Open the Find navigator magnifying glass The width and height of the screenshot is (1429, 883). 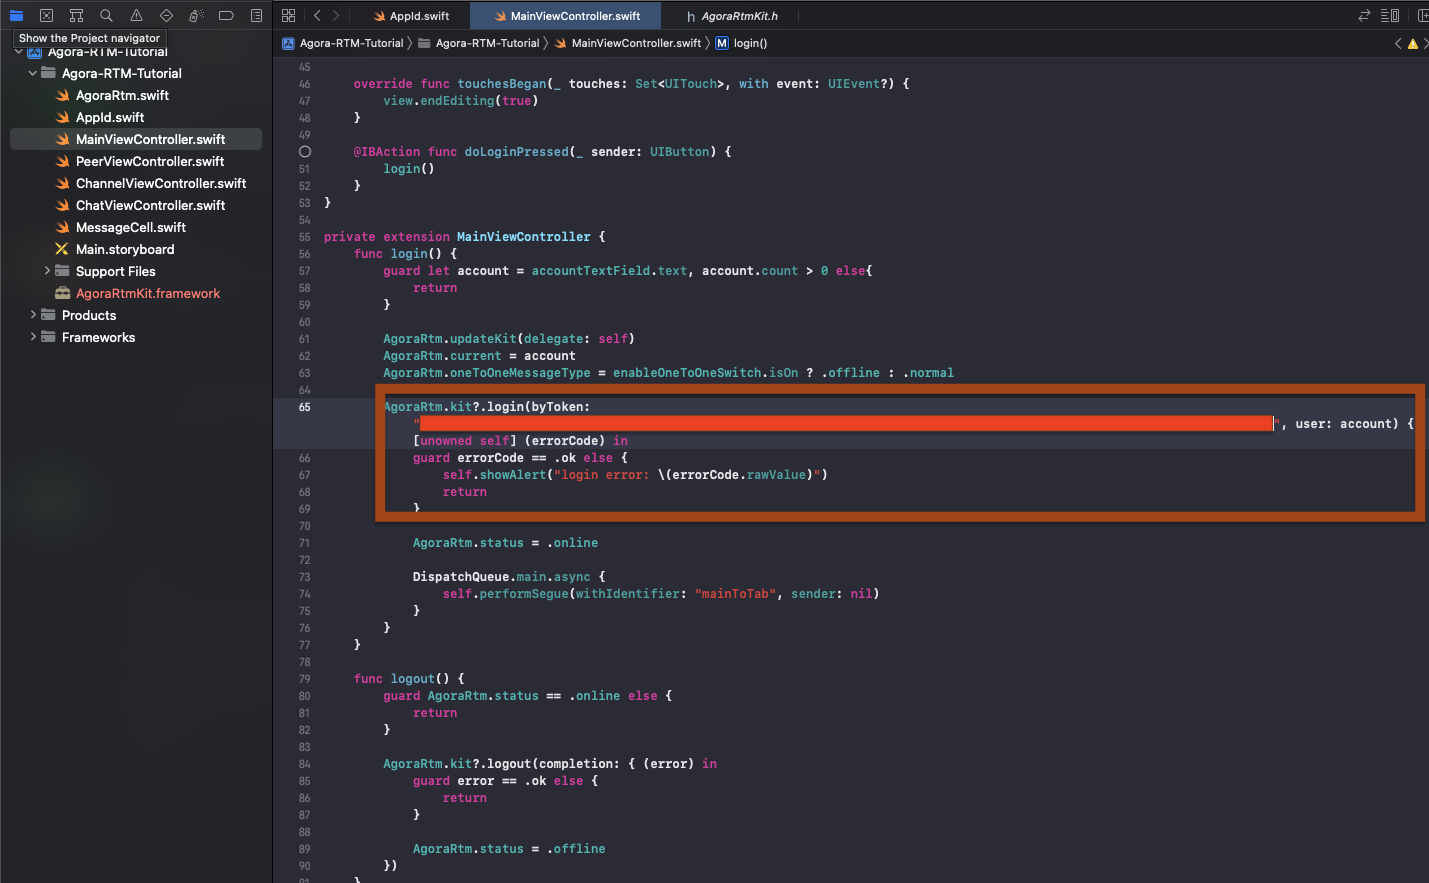pos(106,15)
